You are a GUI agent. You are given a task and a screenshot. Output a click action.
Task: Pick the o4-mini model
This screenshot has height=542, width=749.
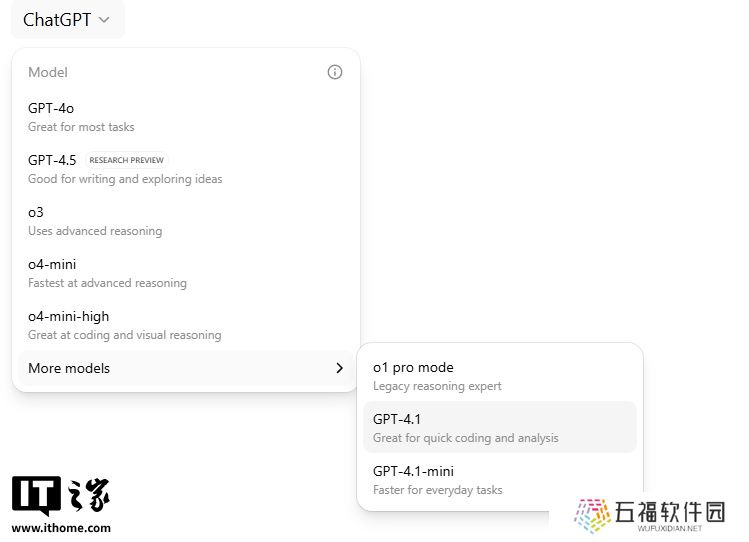(186, 274)
